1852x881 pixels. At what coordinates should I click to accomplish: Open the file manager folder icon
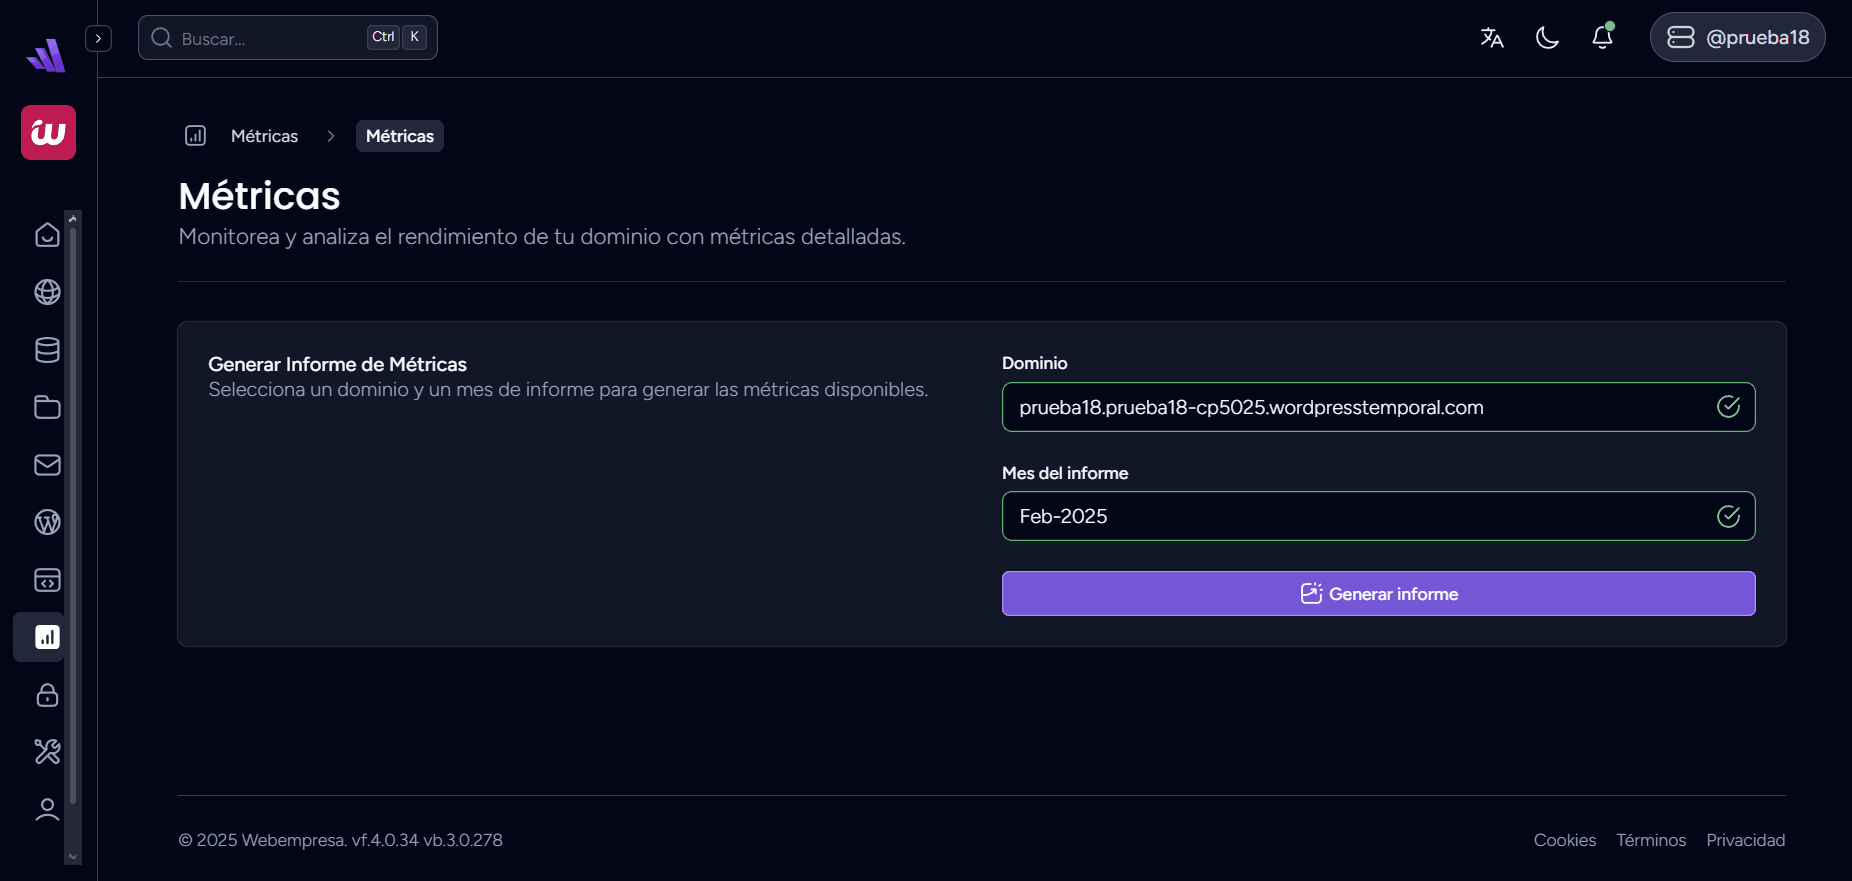point(47,407)
